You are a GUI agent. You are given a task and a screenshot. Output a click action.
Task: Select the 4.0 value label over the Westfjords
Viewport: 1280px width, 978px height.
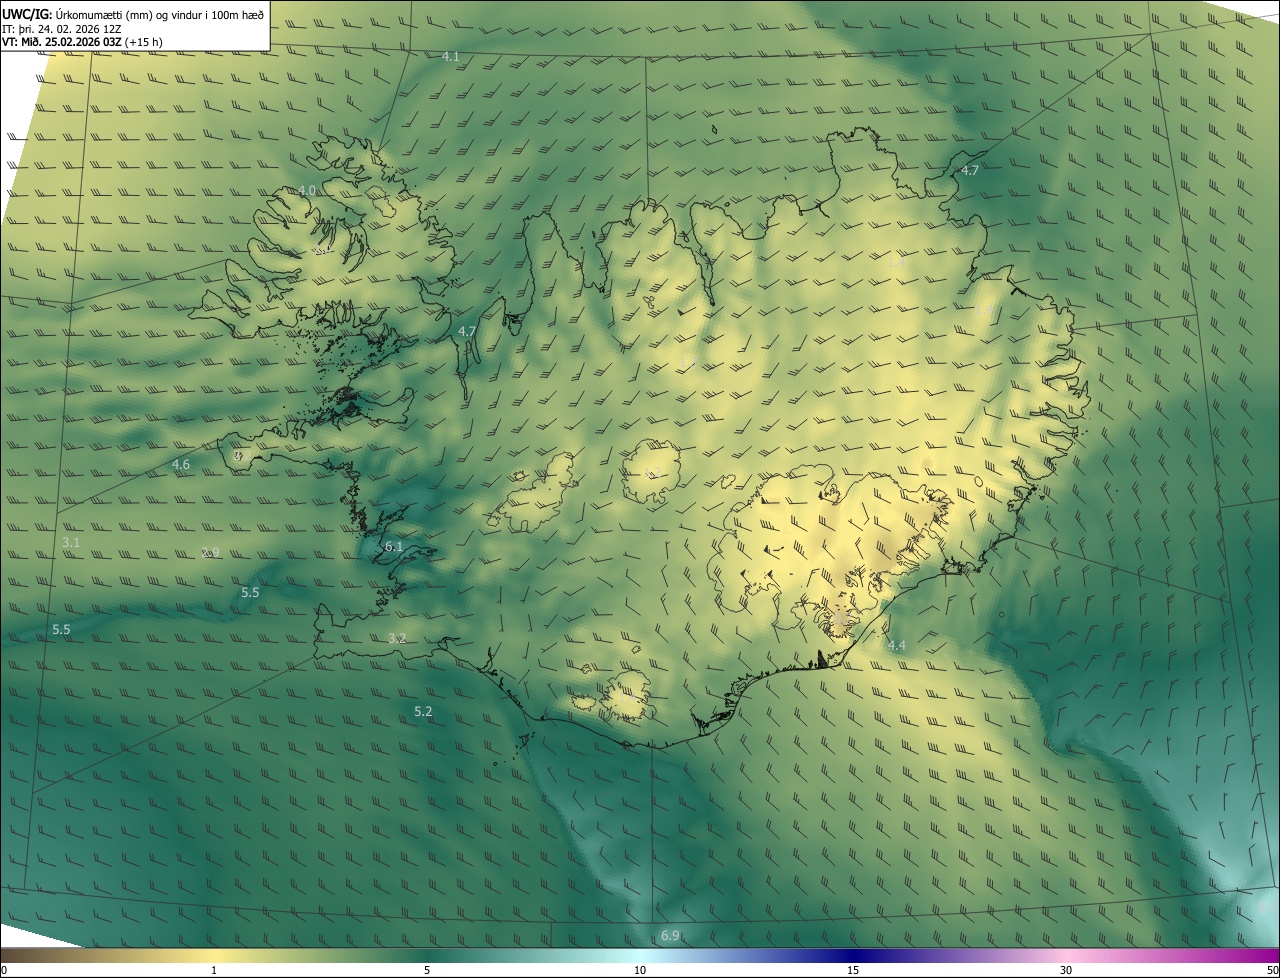(307, 190)
